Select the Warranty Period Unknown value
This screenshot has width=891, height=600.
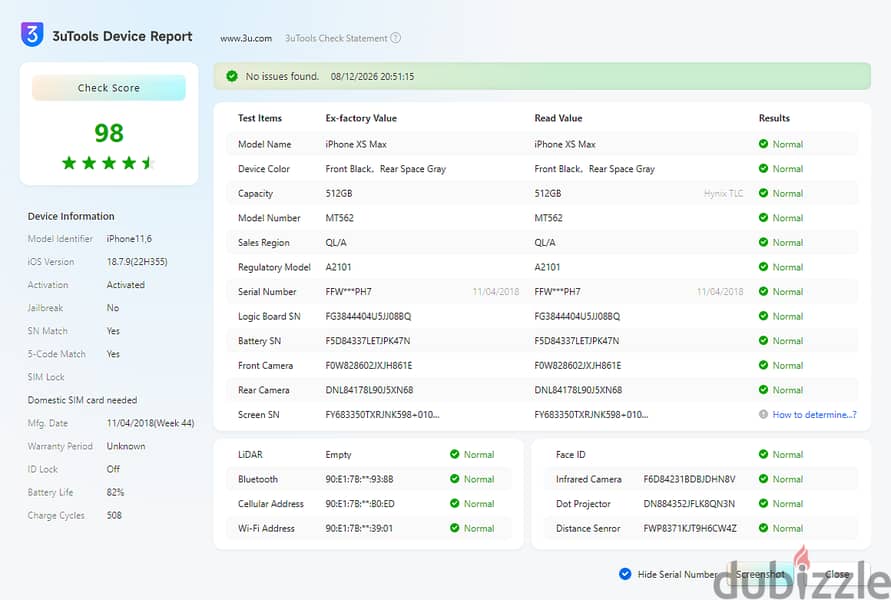point(126,446)
